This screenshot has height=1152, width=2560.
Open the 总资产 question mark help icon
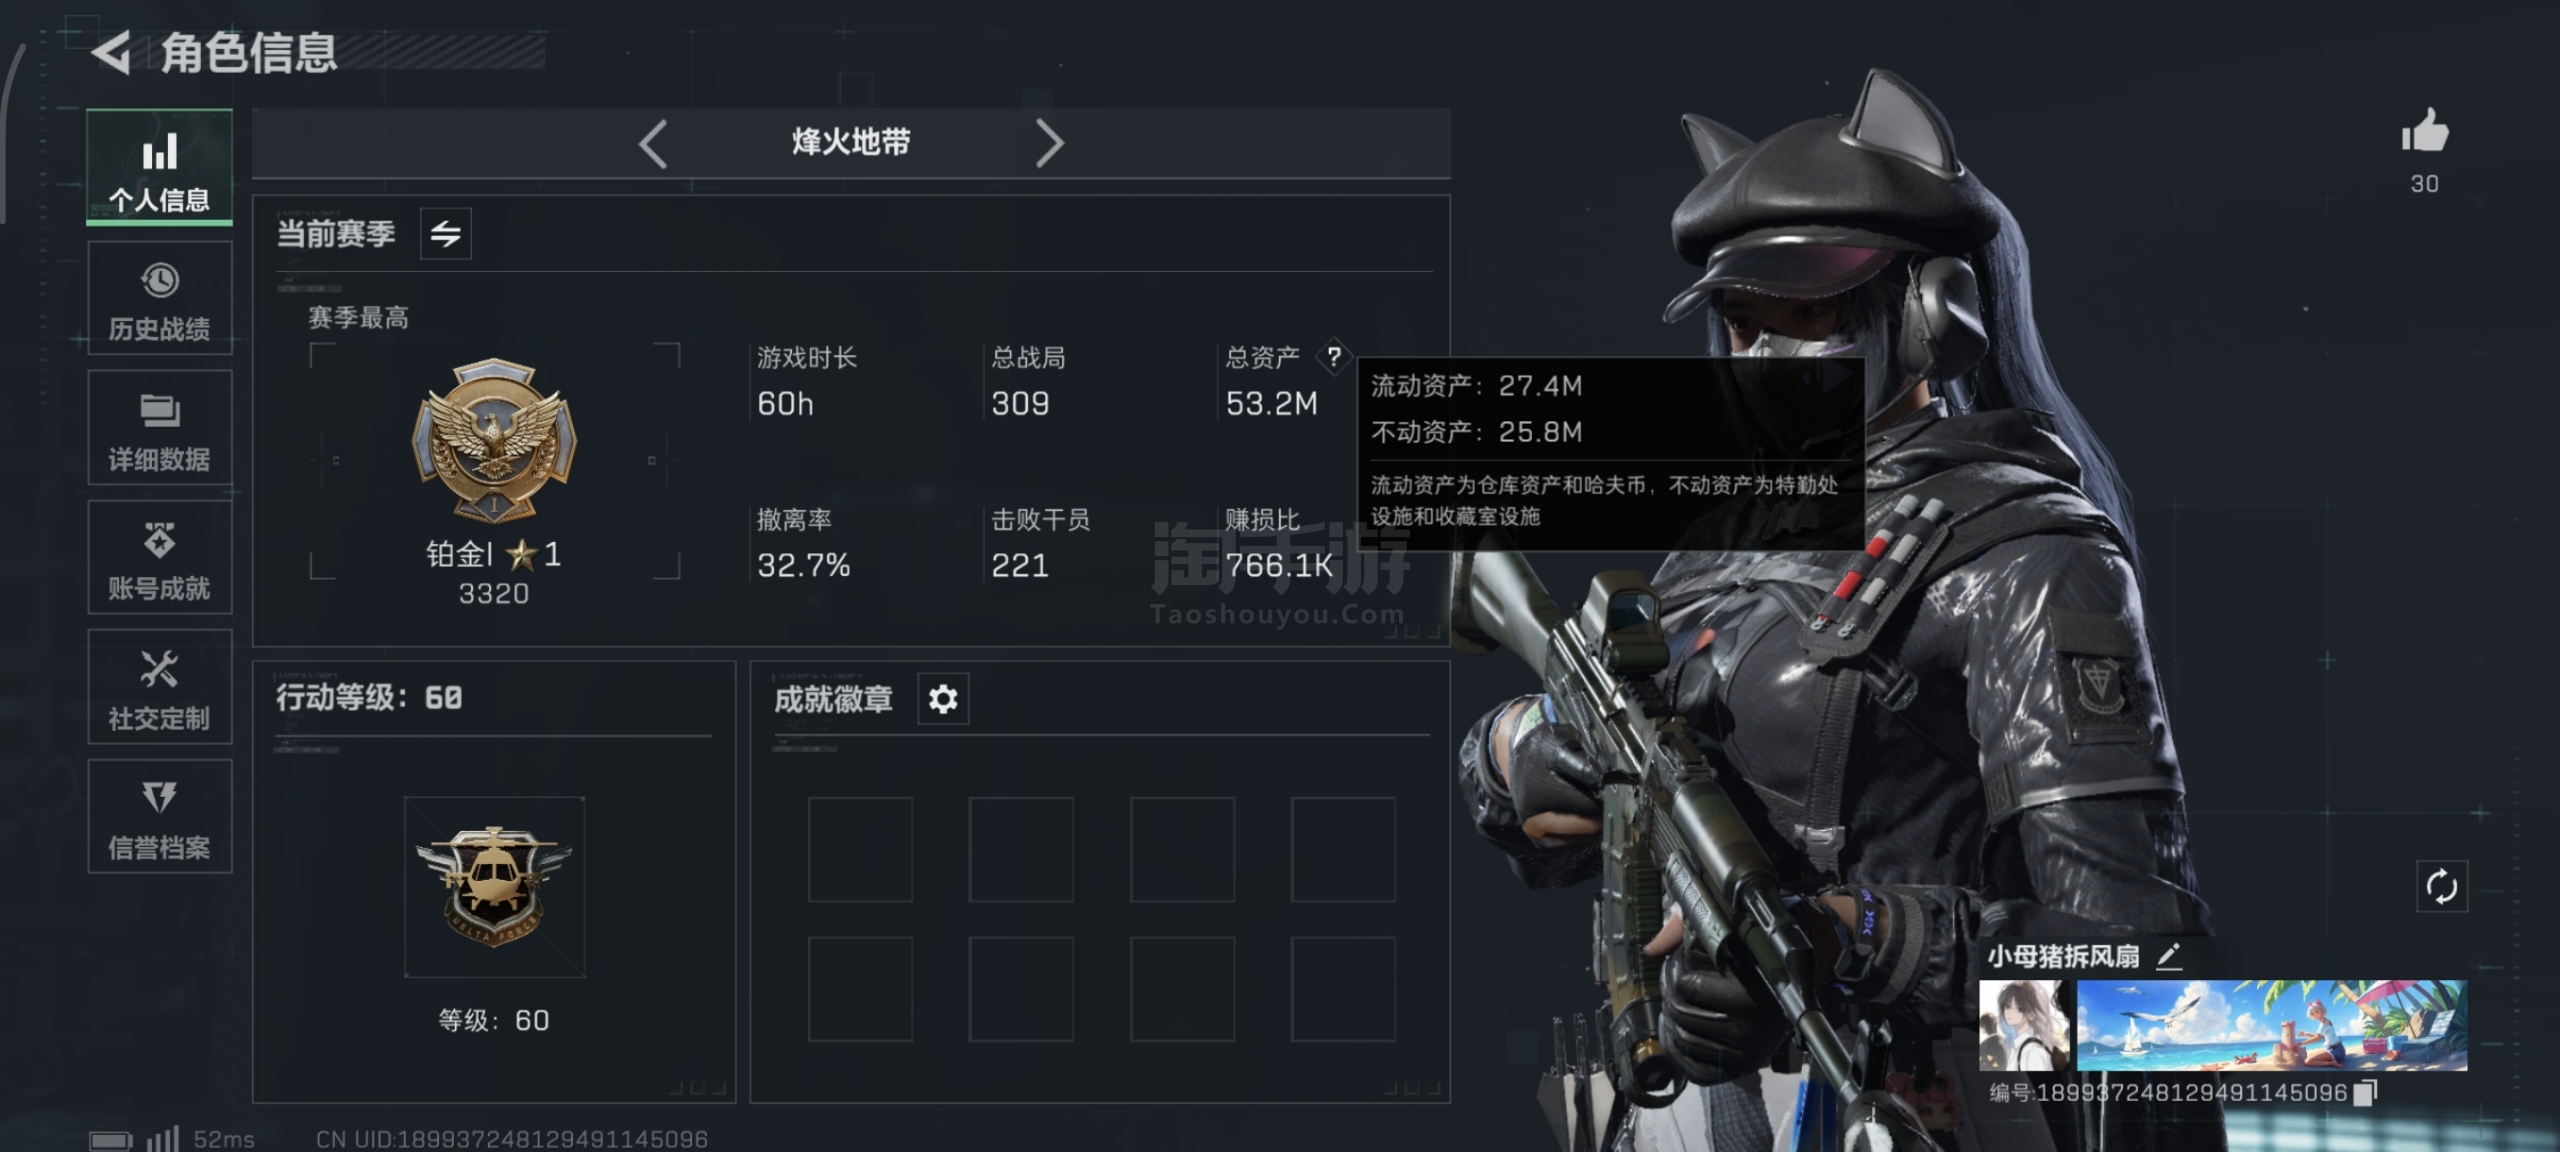pos(1333,357)
